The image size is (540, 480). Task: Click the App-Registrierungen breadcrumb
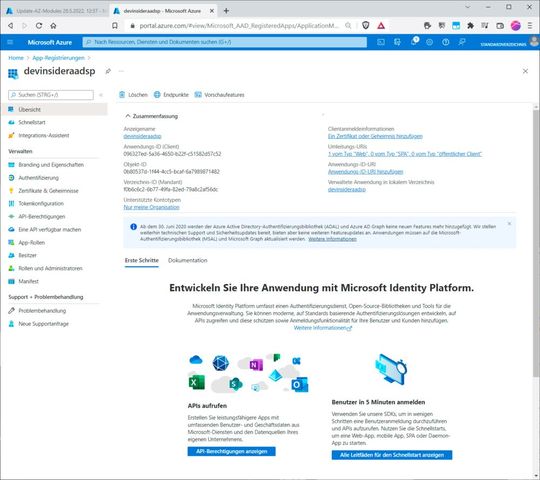pyautogui.click(x=59, y=58)
